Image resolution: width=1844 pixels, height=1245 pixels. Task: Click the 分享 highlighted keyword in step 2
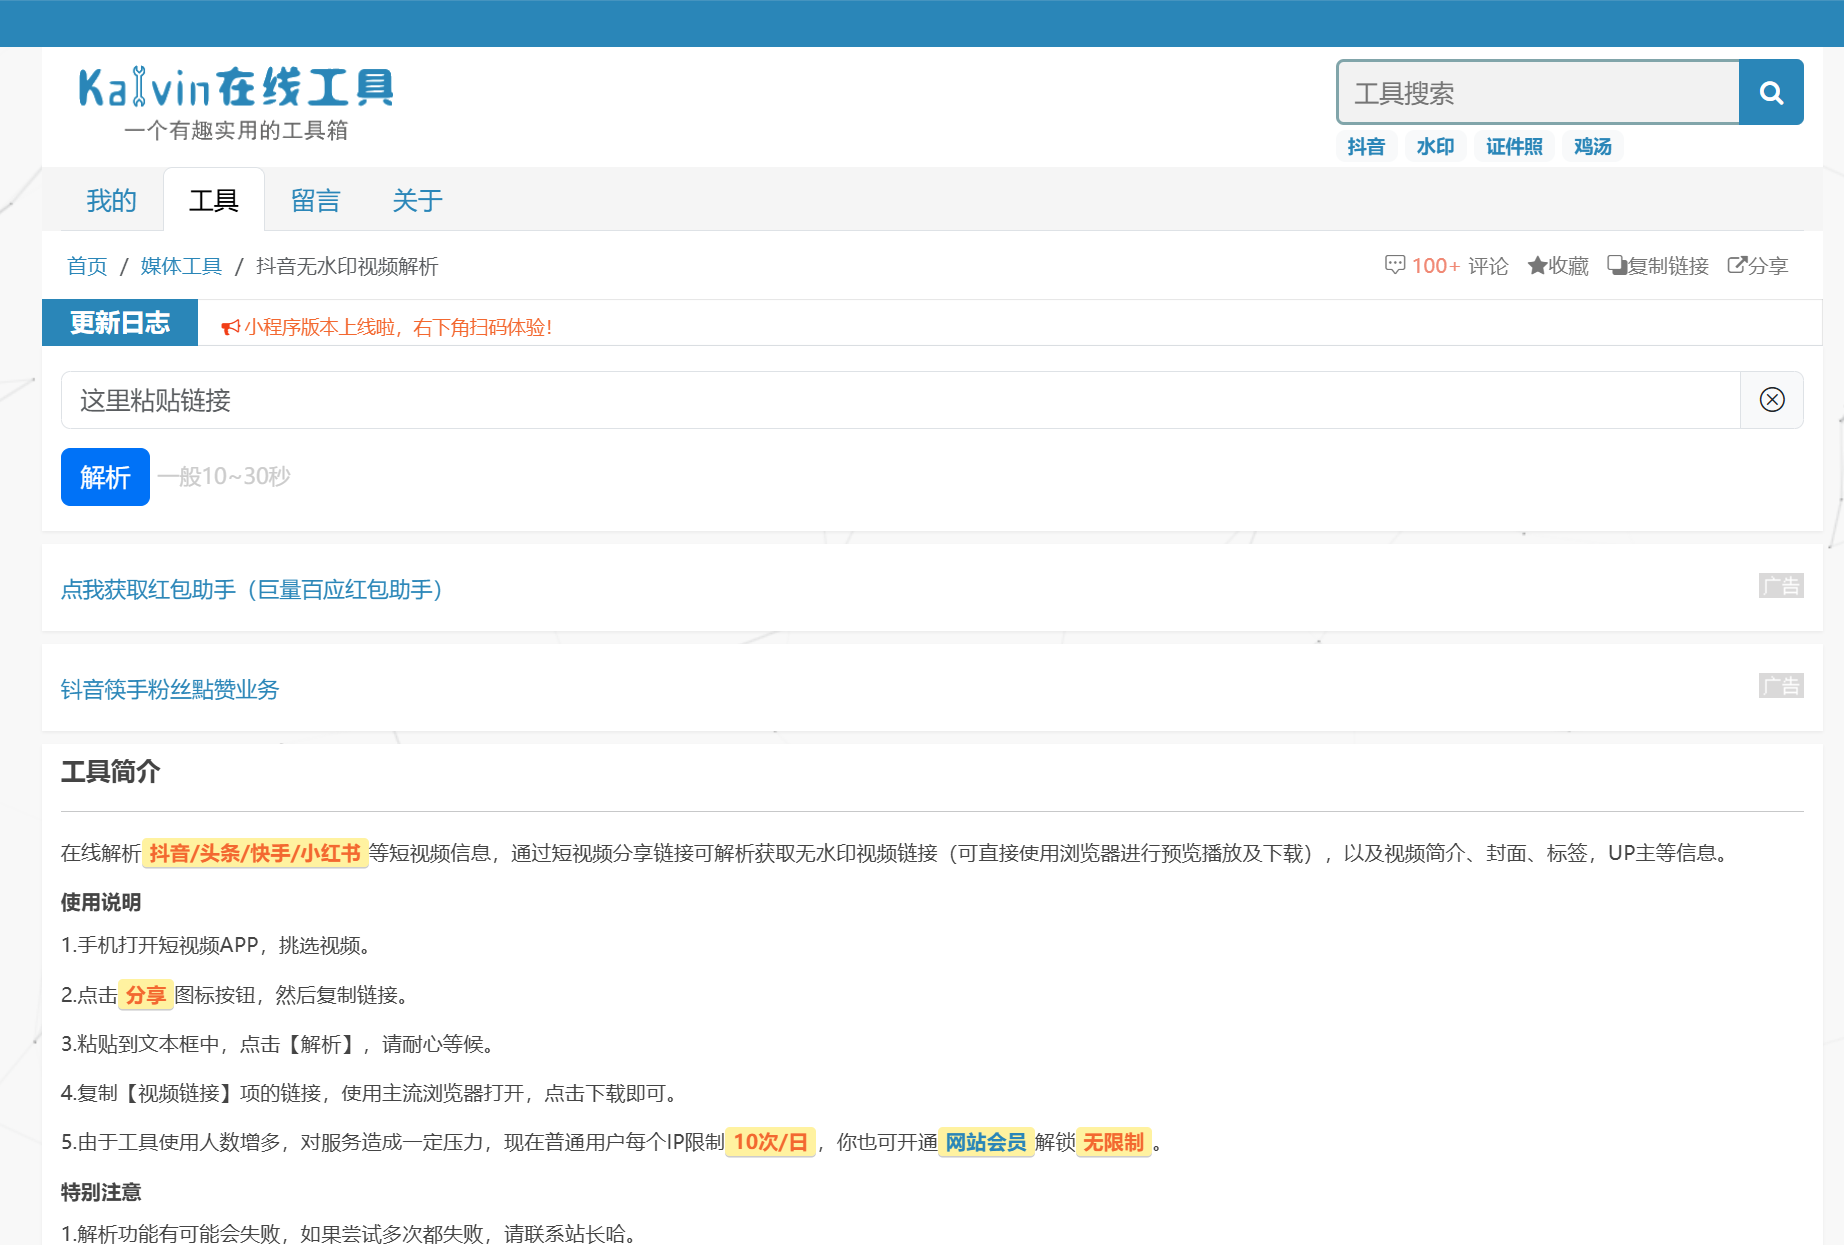pos(146,995)
